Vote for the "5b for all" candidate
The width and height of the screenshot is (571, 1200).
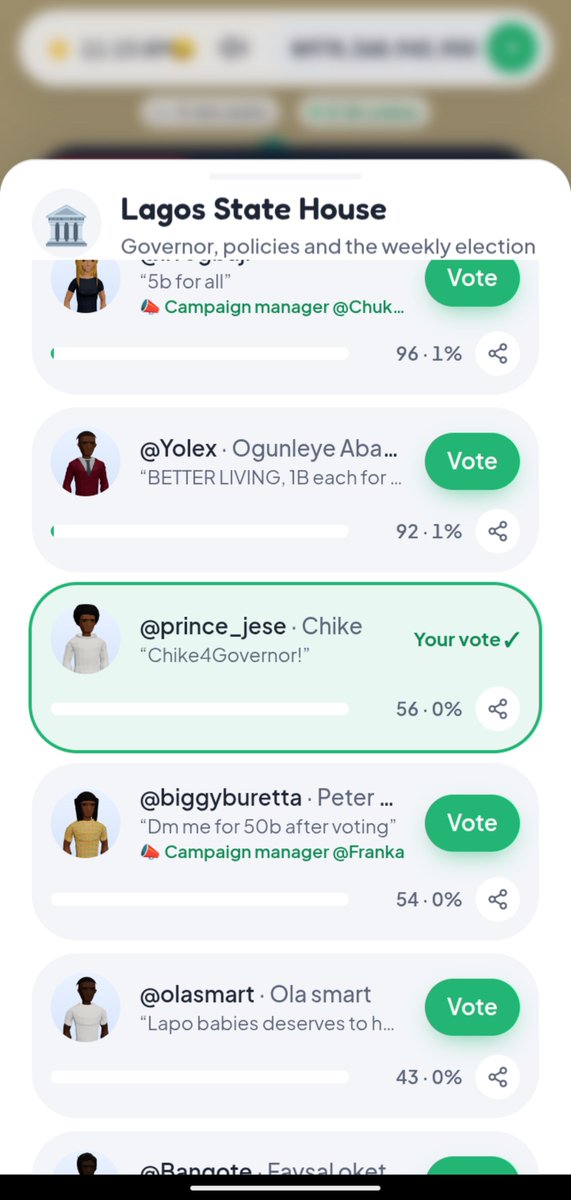pos(472,280)
